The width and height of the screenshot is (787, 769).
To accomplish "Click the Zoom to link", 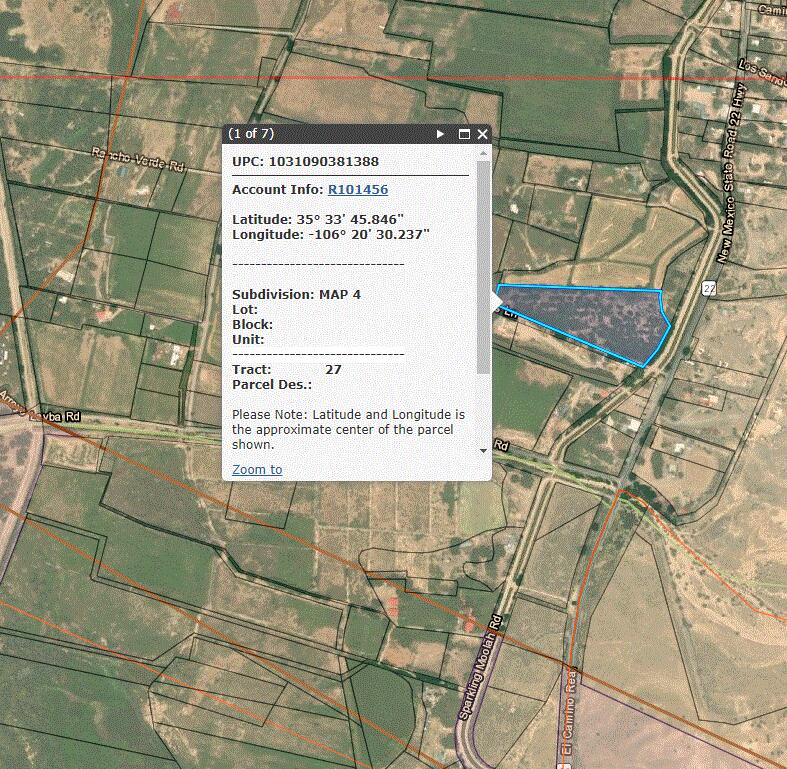I will click(x=257, y=469).
